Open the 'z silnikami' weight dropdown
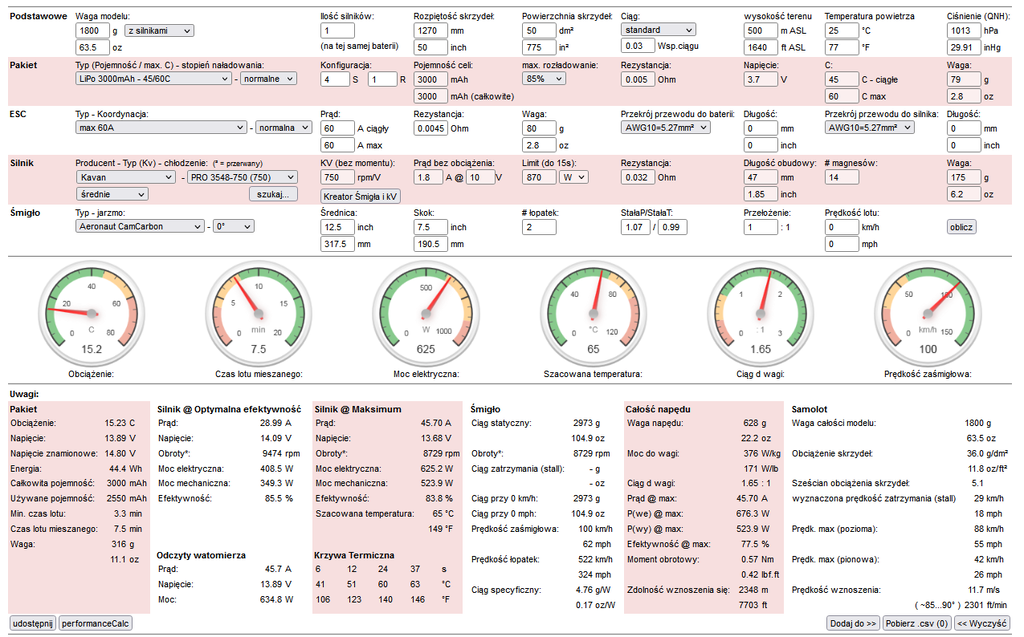This screenshot has width=1024, height=637. click(x=158, y=31)
